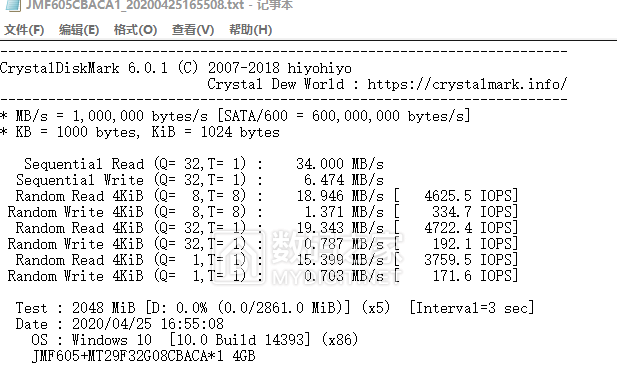Click the file name in the title bar
This screenshot has width=617, height=379.
coord(135,5)
